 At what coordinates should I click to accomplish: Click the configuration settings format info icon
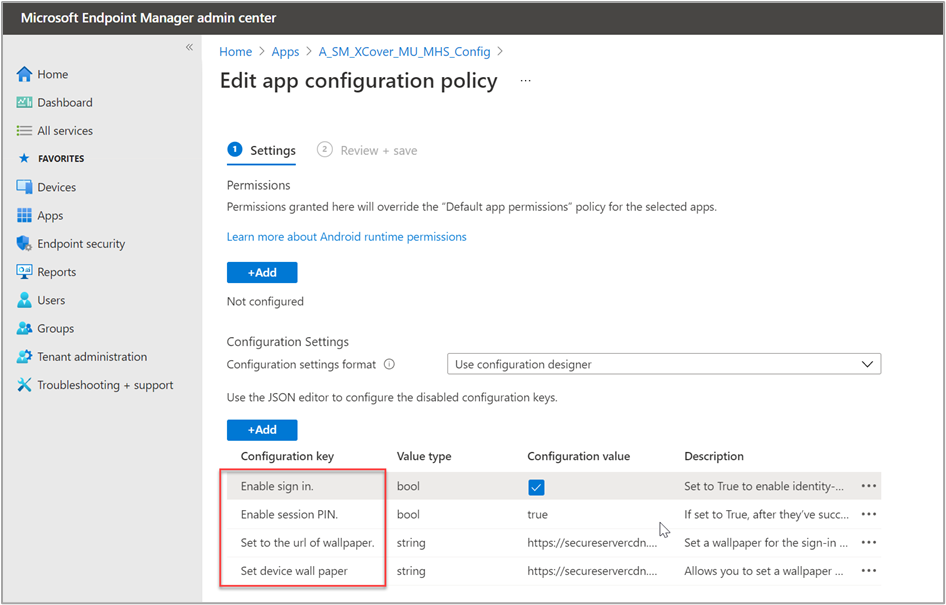(390, 365)
